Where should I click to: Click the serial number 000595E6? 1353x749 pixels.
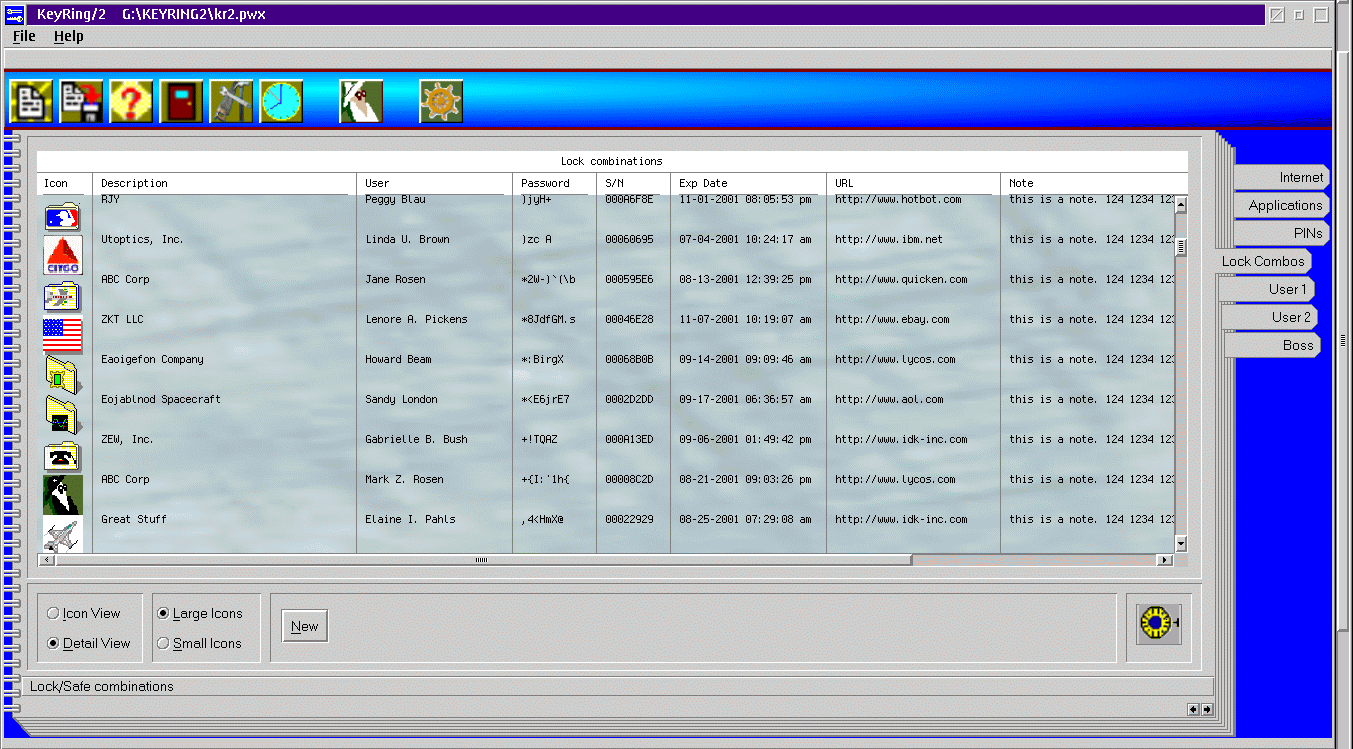coord(629,280)
